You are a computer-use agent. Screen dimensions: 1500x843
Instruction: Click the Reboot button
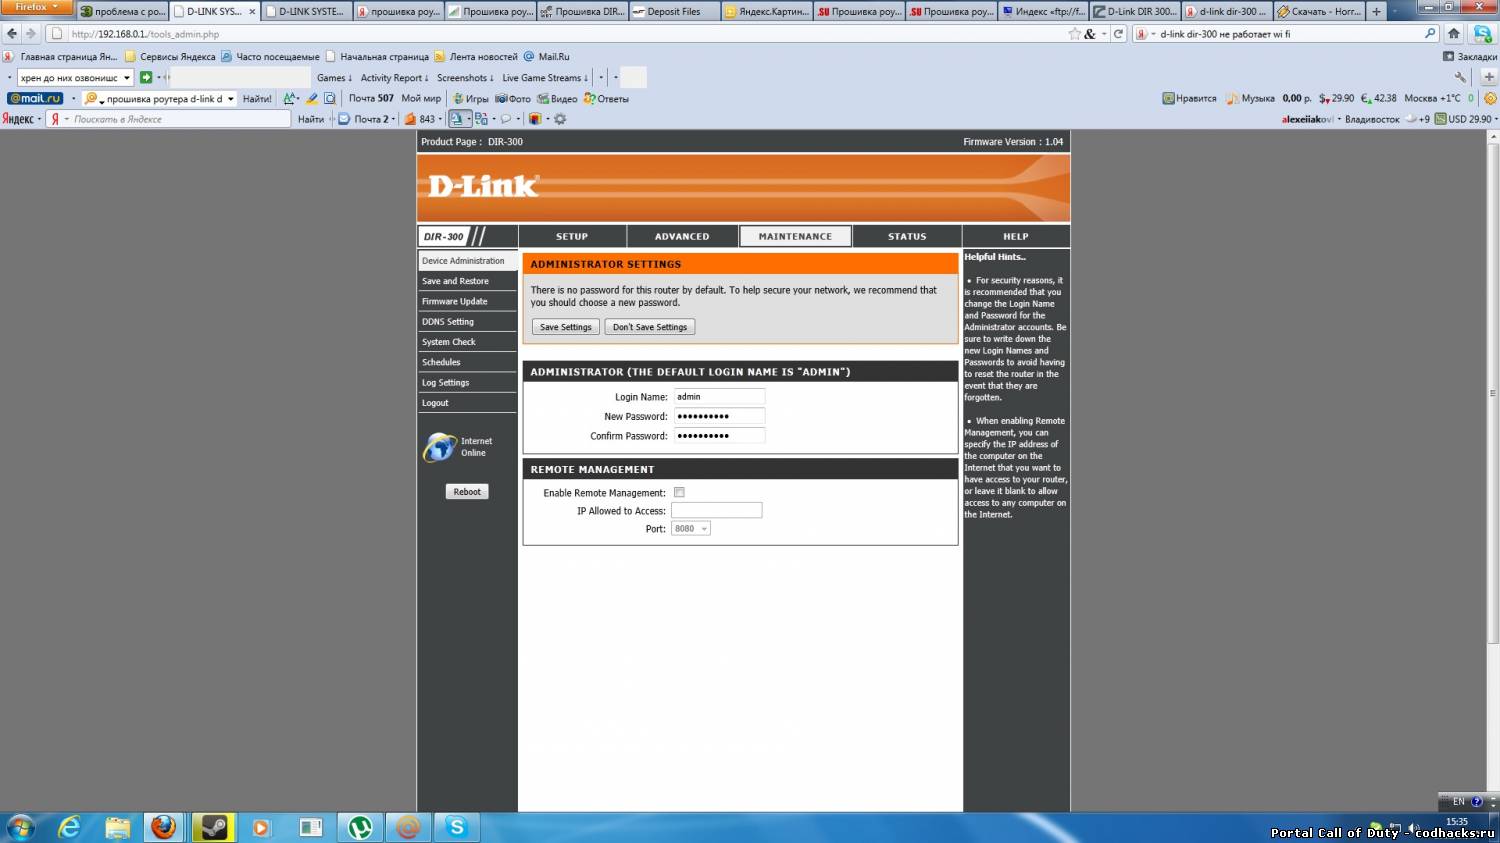coord(467,492)
